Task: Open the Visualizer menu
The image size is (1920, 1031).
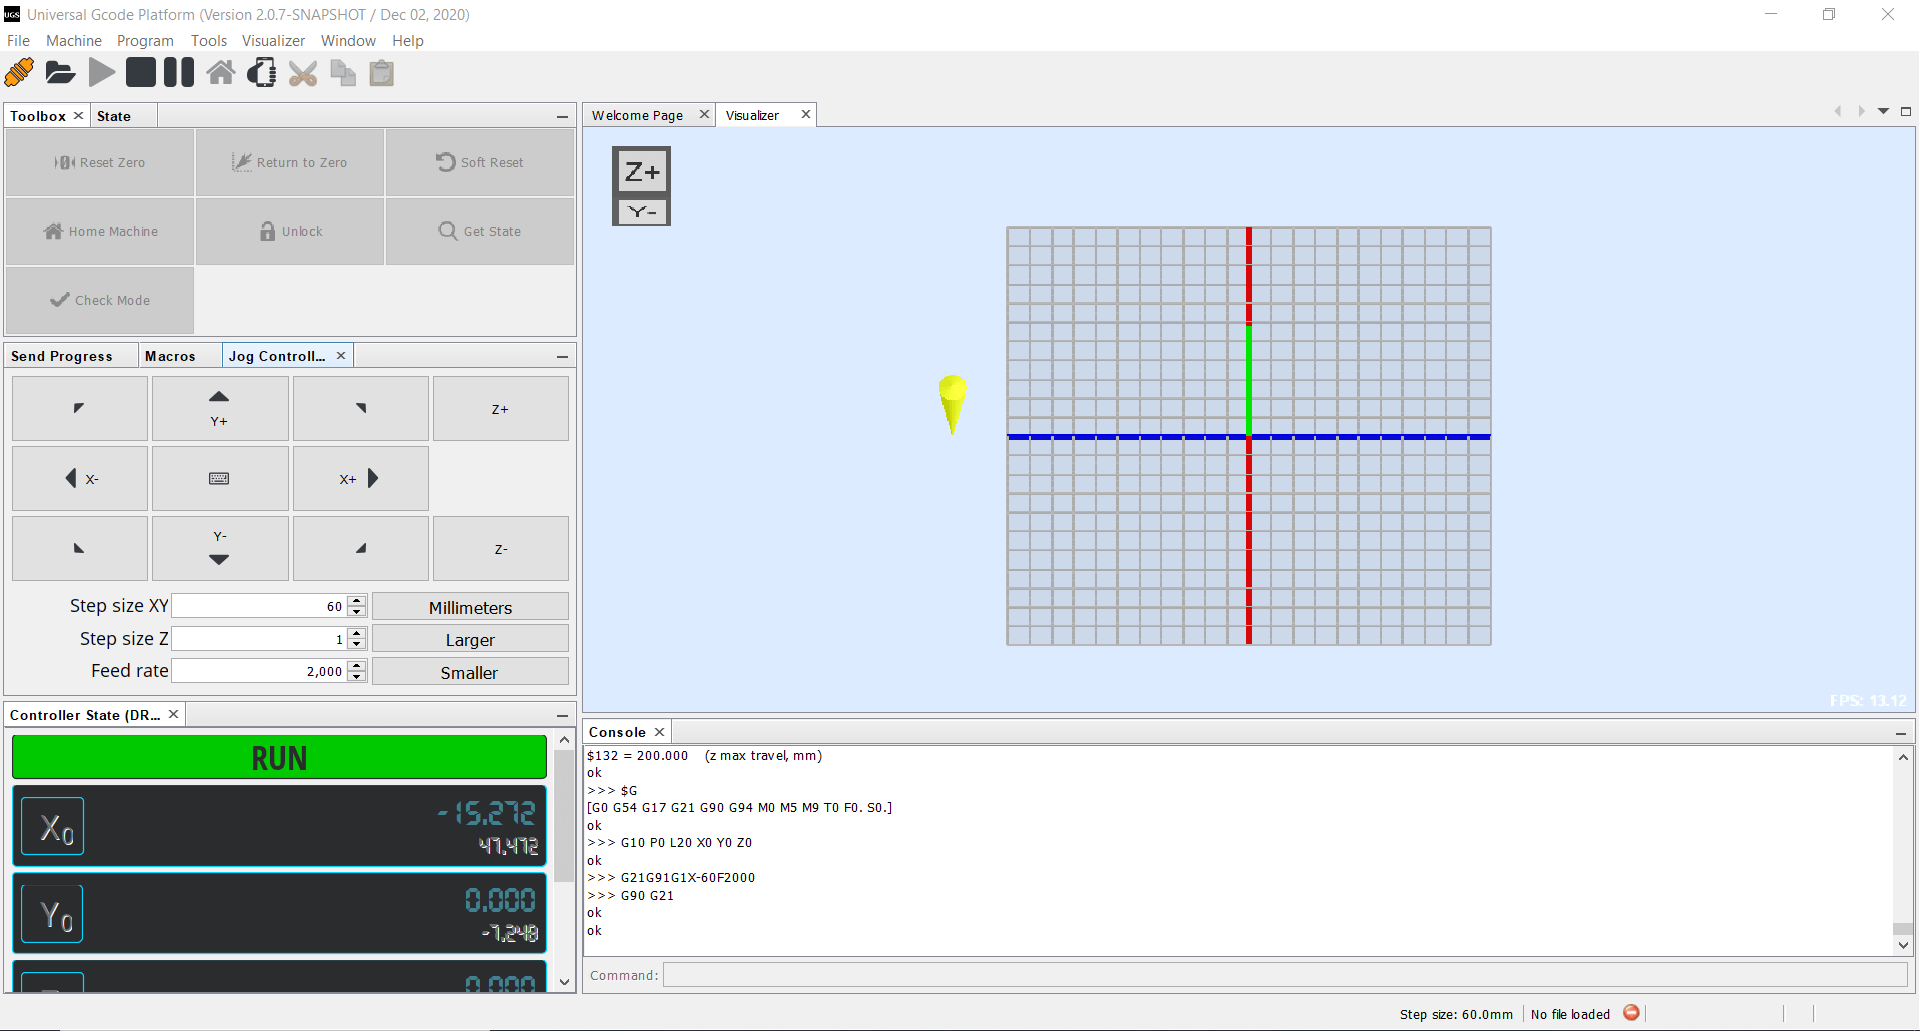Action: coord(273,41)
